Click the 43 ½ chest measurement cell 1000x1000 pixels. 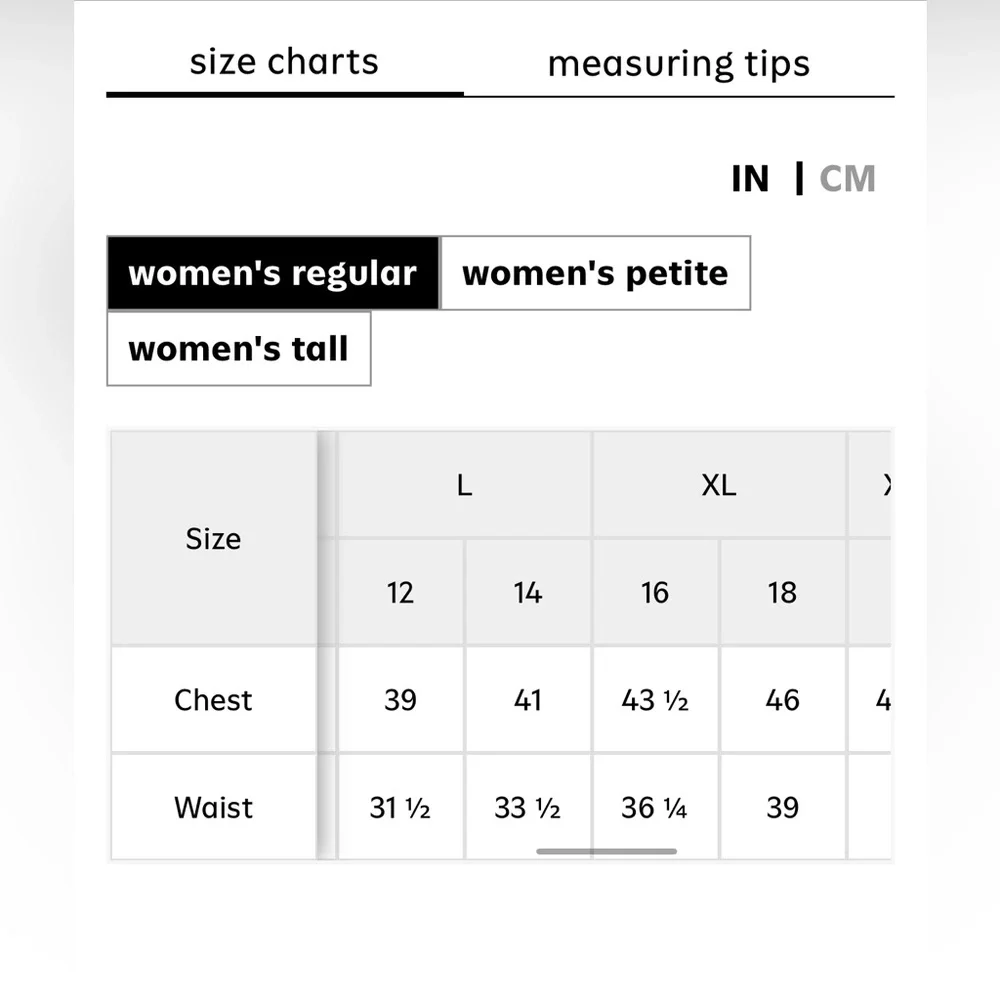(655, 700)
